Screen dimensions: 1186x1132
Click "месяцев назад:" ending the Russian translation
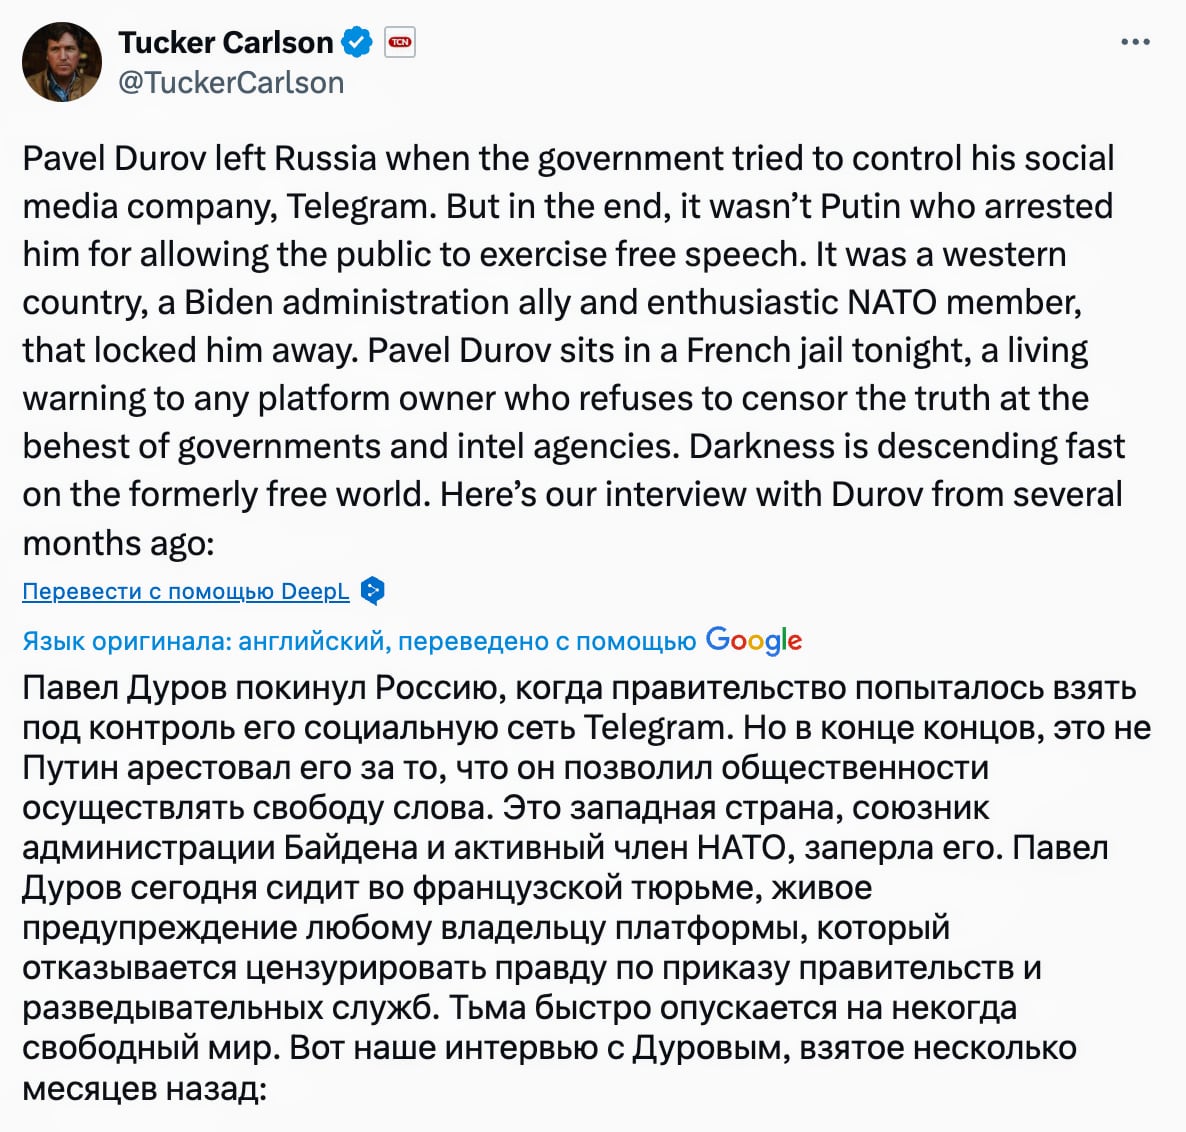[x=144, y=1088]
